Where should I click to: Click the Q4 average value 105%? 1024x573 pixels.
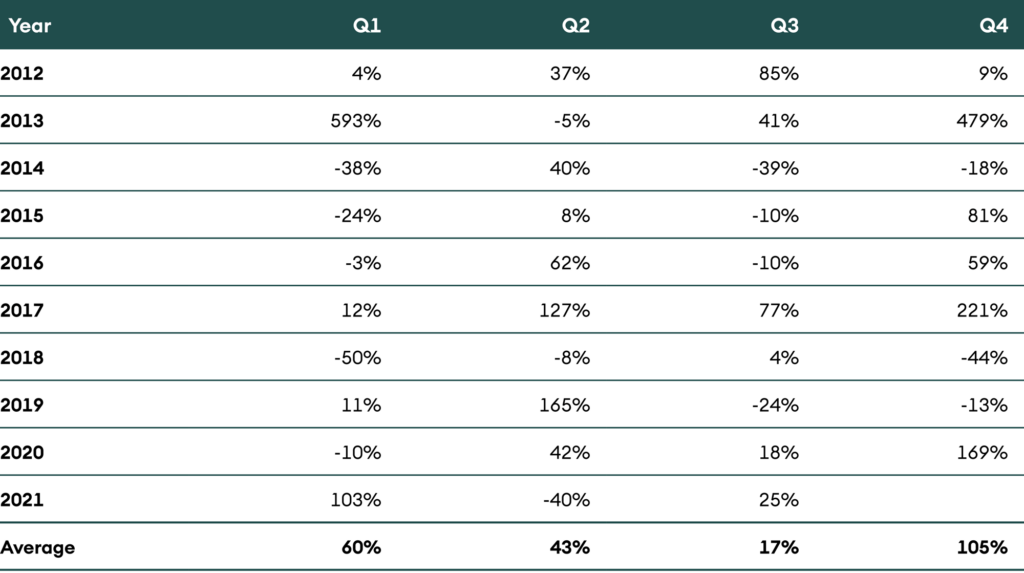(x=981, y=547)
